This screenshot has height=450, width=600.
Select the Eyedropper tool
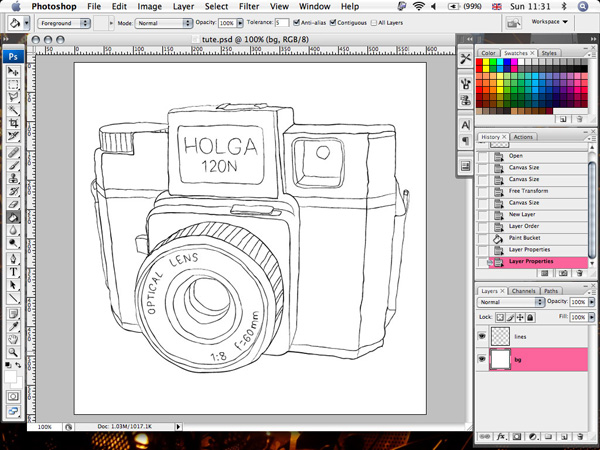13,326
